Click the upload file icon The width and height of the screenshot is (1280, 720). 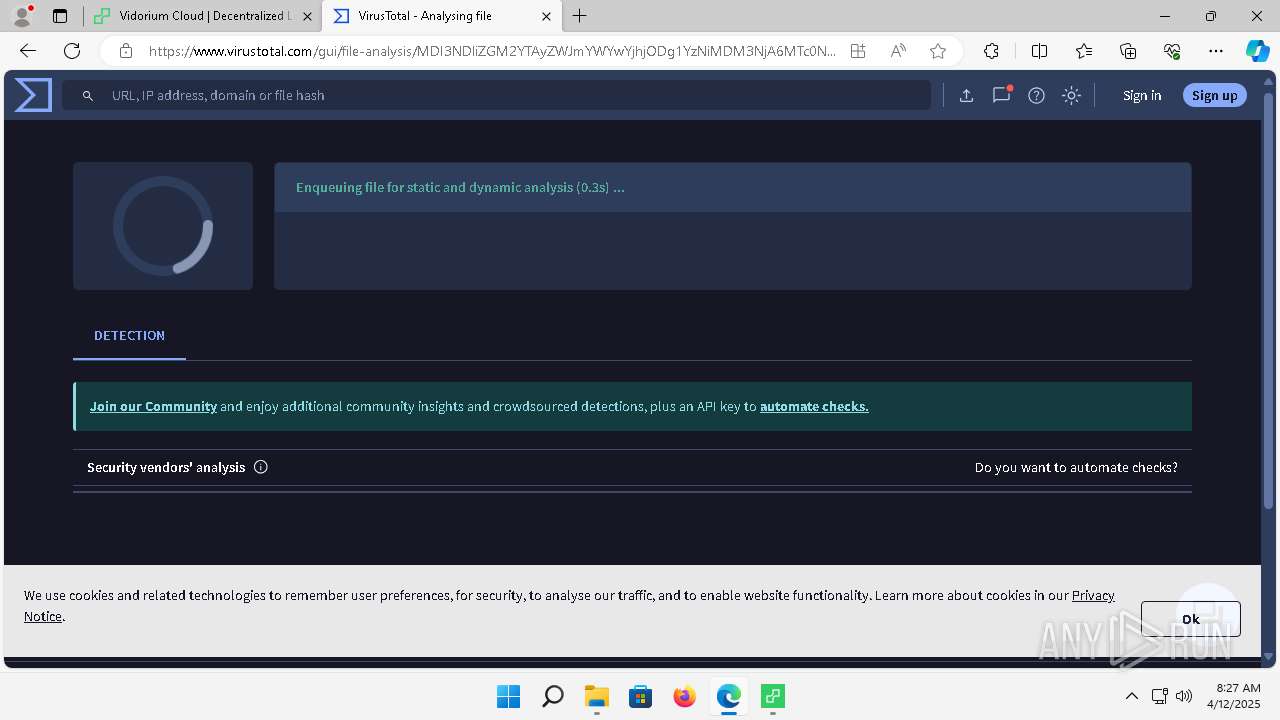pos(966,96)
